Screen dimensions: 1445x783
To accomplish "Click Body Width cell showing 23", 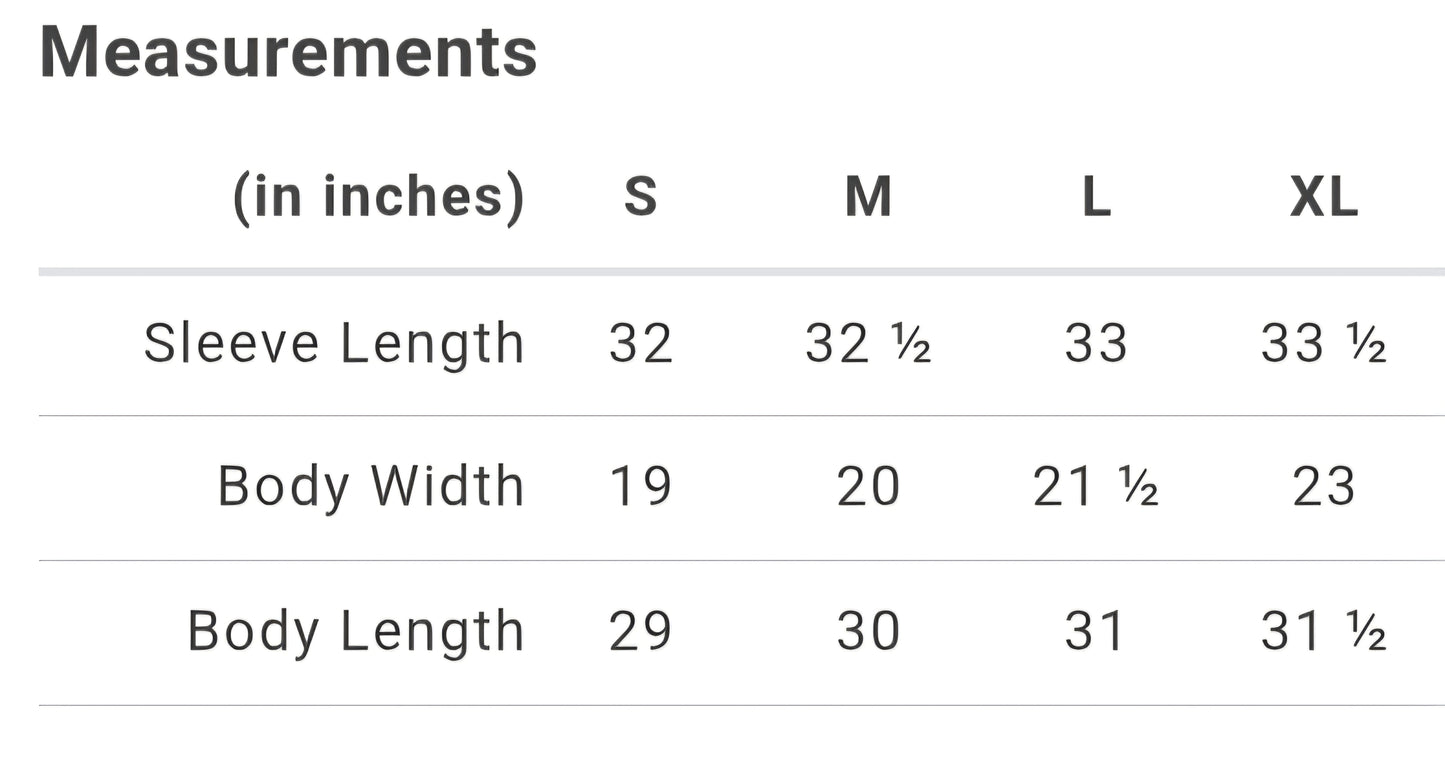I will coord(1323,488).
